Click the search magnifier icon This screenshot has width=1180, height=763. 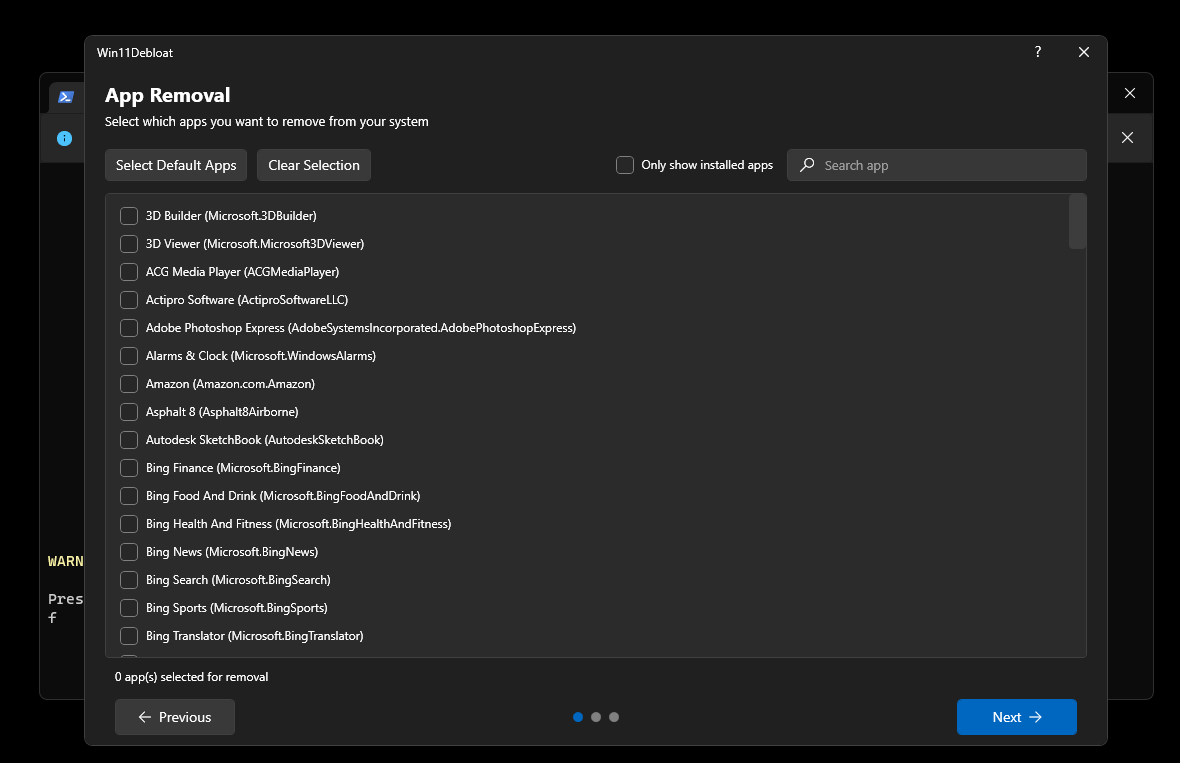click(x=807, y=165)
